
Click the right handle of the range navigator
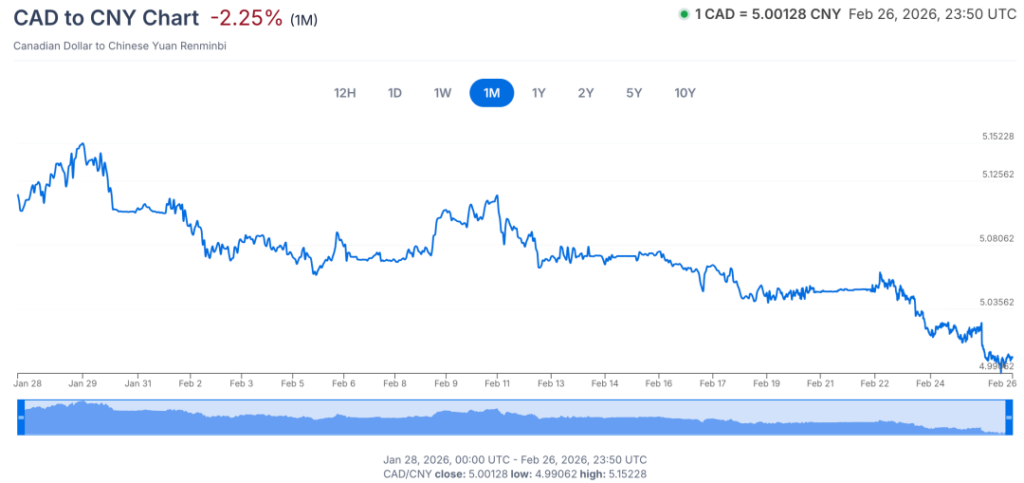click(x=1009, y=416)
